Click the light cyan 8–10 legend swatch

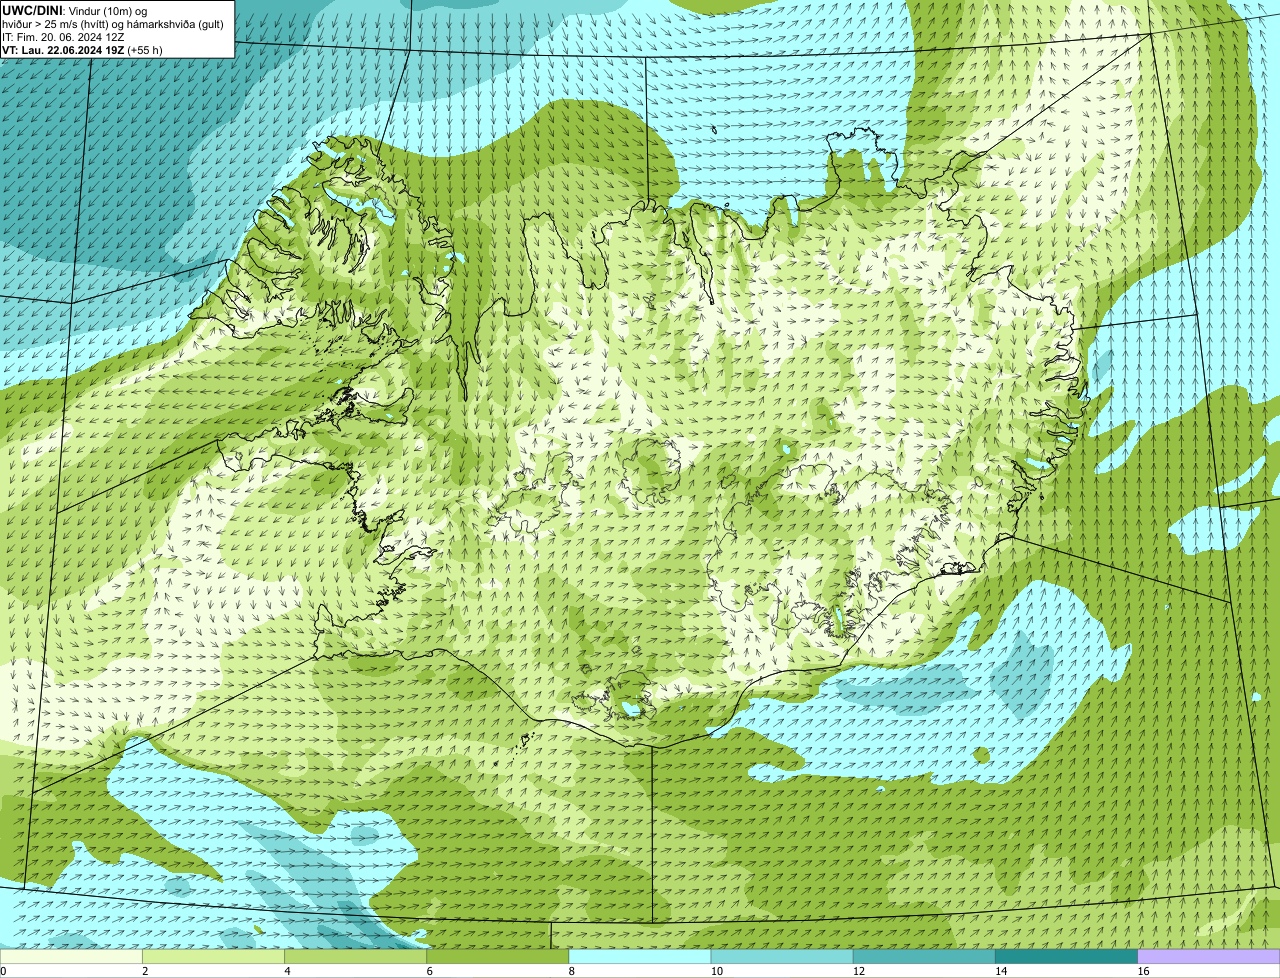tap(640, 957)
